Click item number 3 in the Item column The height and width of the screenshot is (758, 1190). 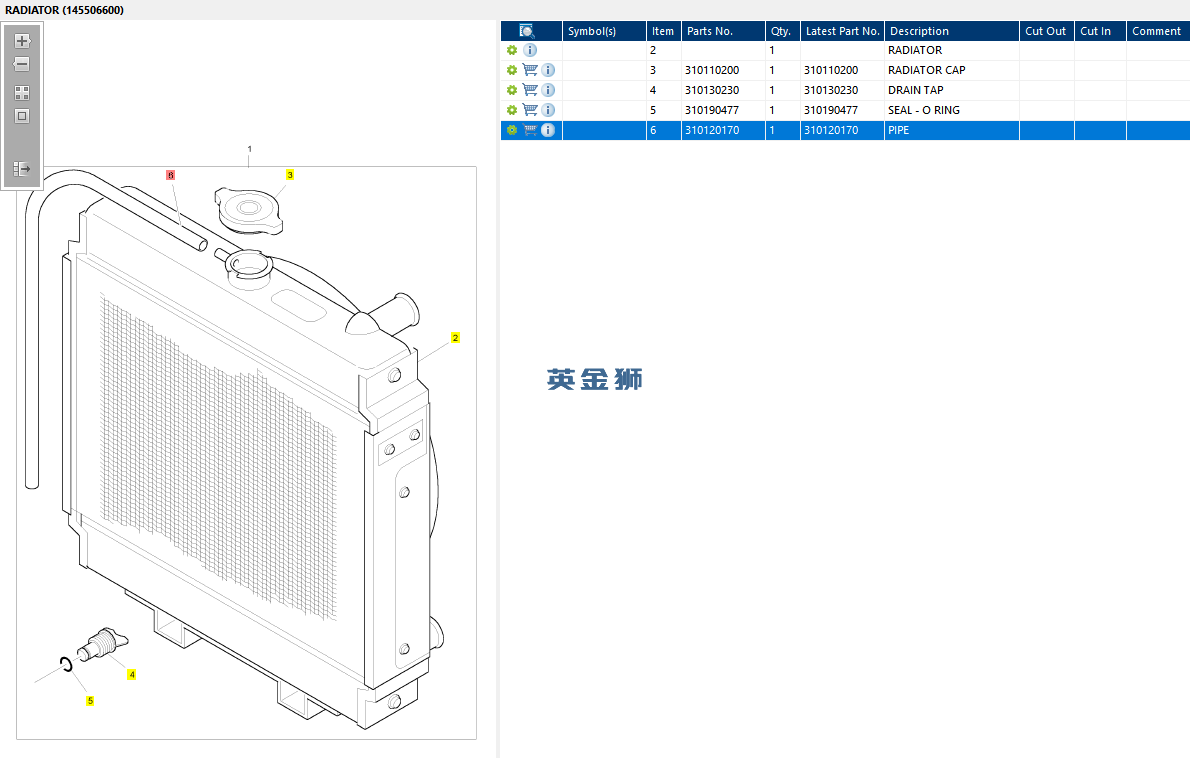653,70
